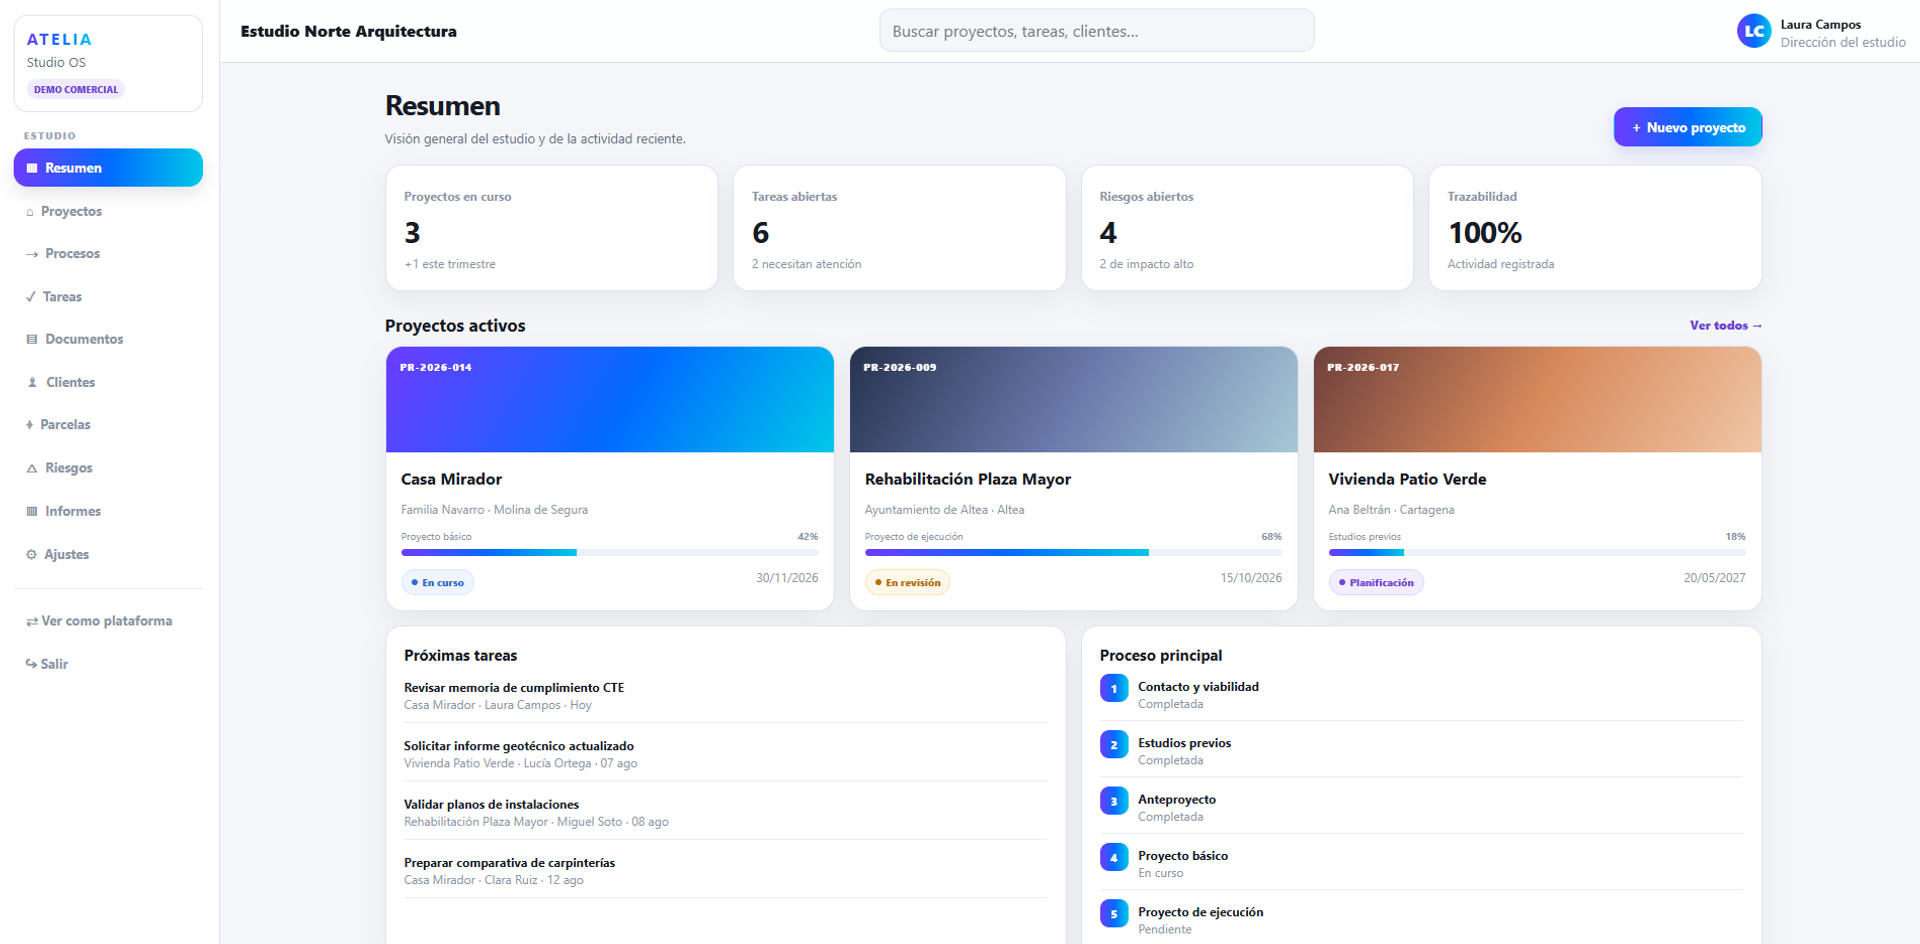The image size is (1920, 944).
Task: Click the Planificación status badge
Action: (1376, 583)
